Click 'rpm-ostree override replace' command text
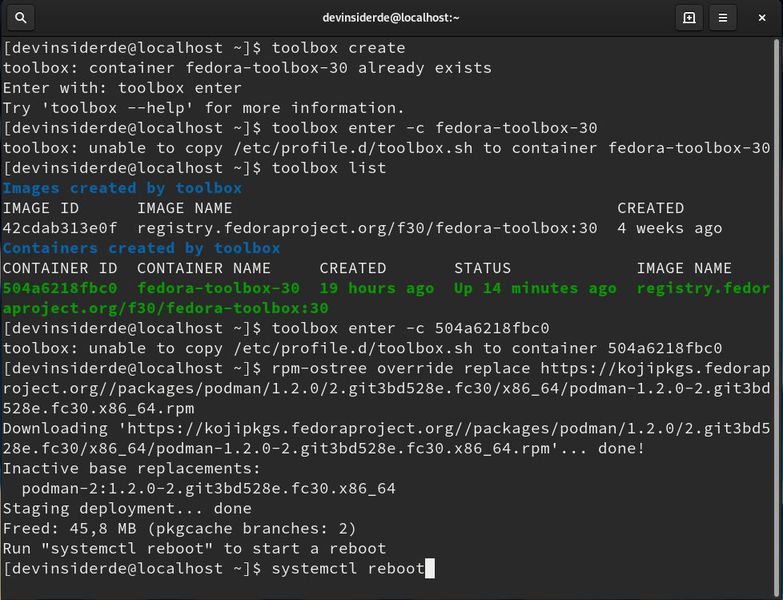Image resolution: width=783 pixels, height=600 pixels. coord(401,368)
